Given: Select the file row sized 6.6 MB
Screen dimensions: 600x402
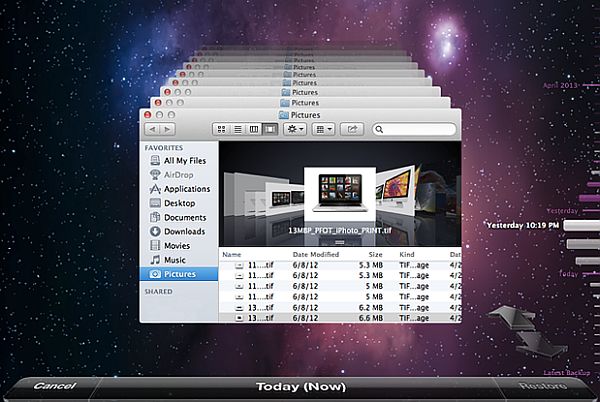Looking at the screenshot, I should pyautogui.click(x=340, y=318).
